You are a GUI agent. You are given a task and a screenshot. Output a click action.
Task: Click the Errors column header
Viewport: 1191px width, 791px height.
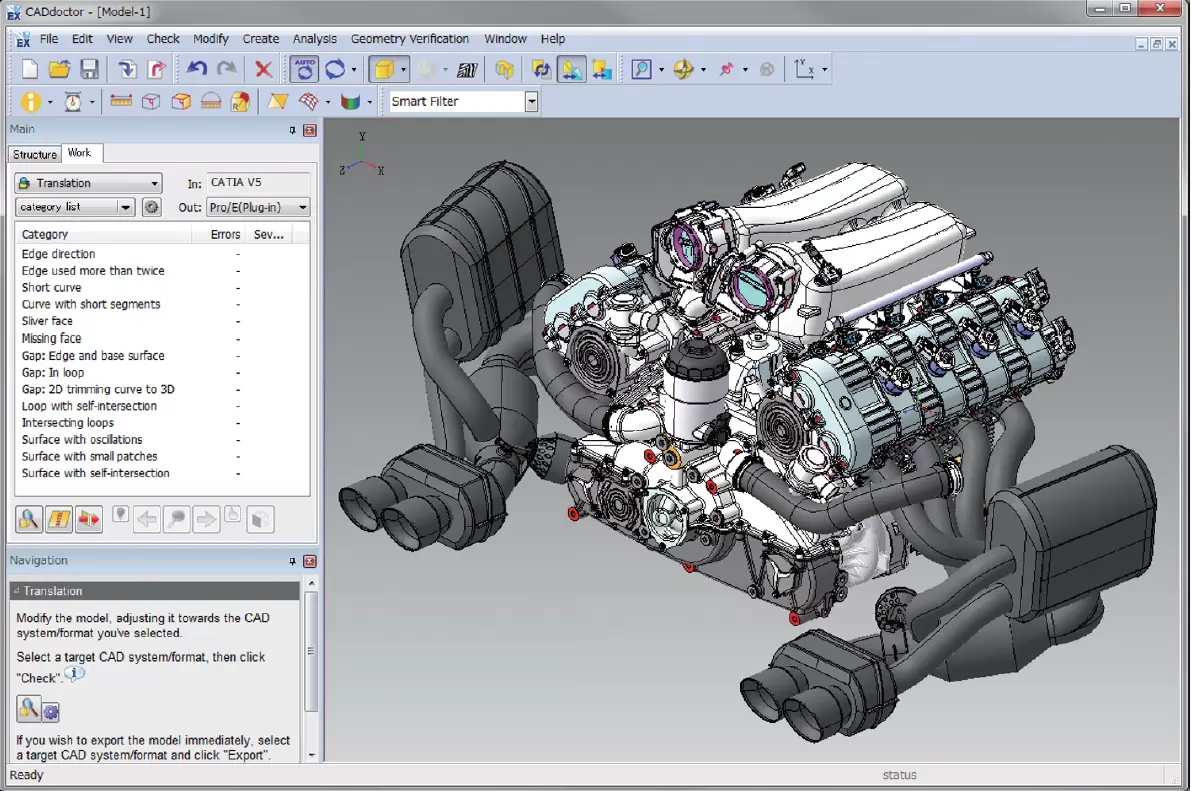pos(225,234)
